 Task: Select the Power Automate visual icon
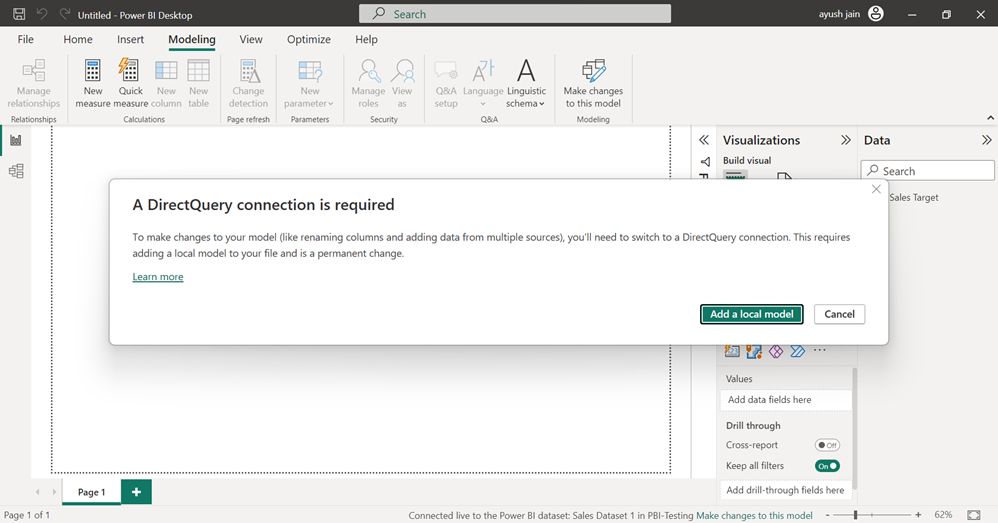[x=798, y=351]
